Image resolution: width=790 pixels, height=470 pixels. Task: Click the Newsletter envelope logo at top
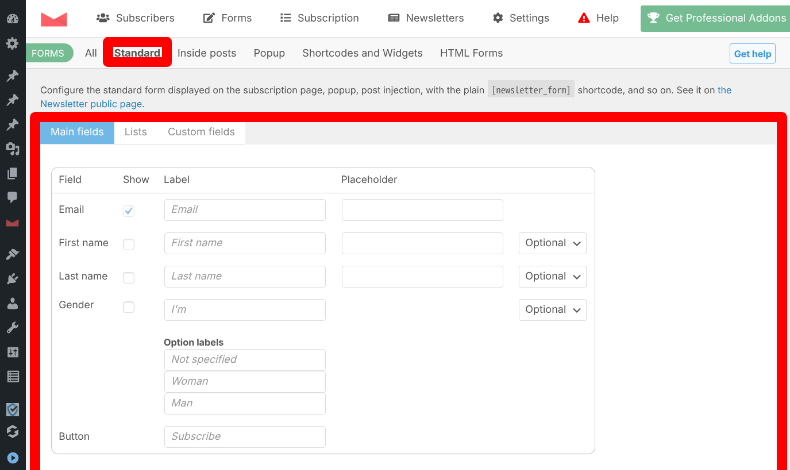tap(54, 19)
